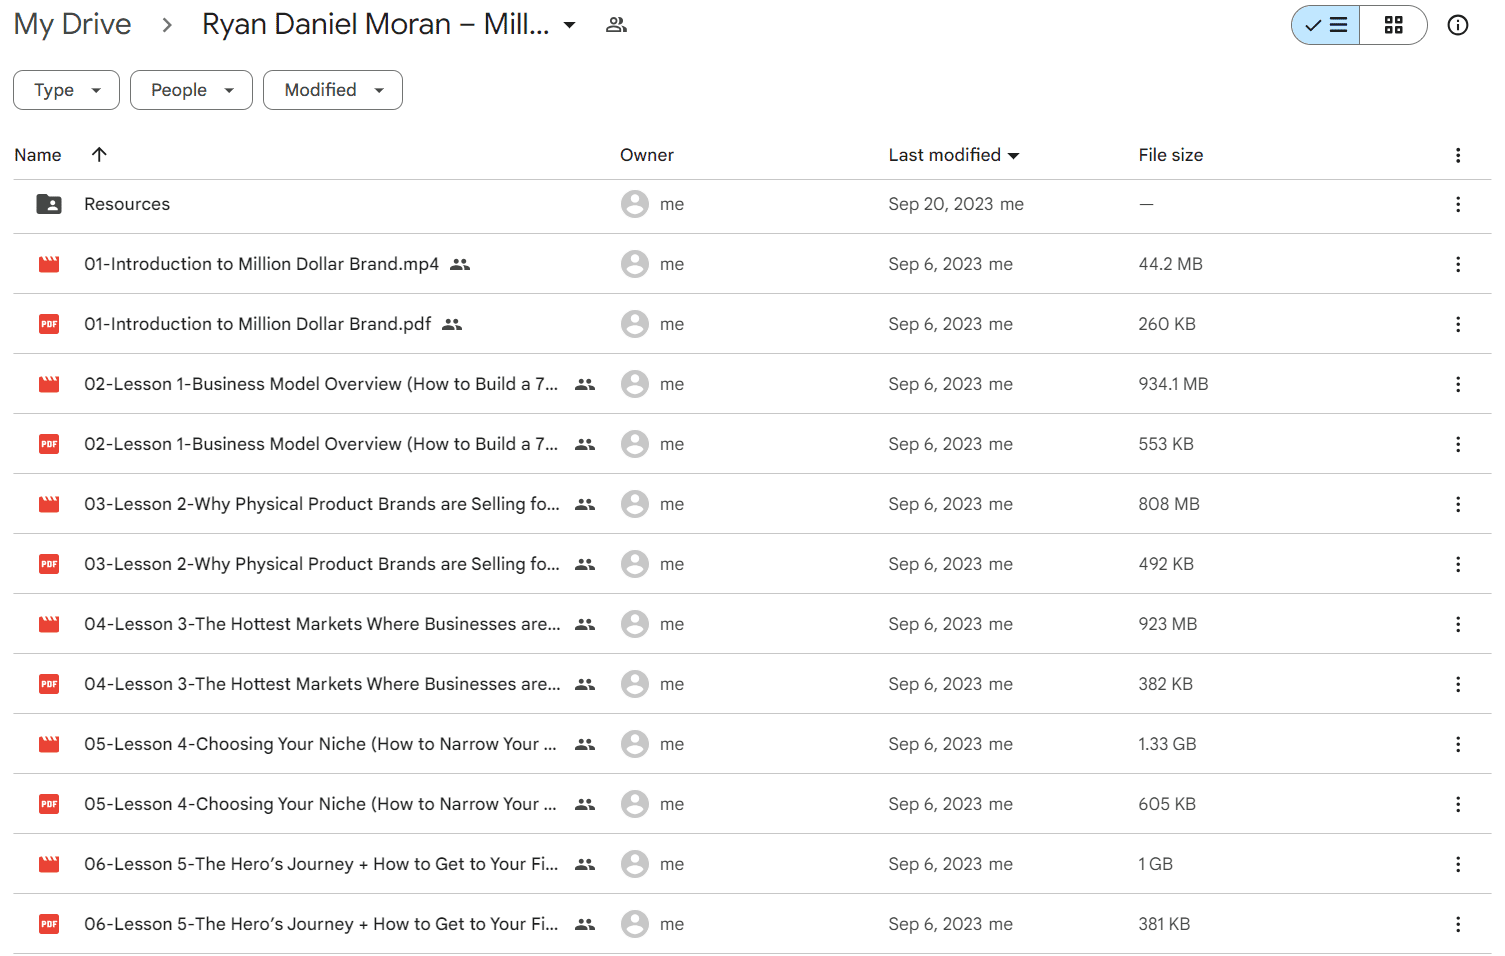Click PDF icon of 01-Introduction pdf file

click(49, 324)
